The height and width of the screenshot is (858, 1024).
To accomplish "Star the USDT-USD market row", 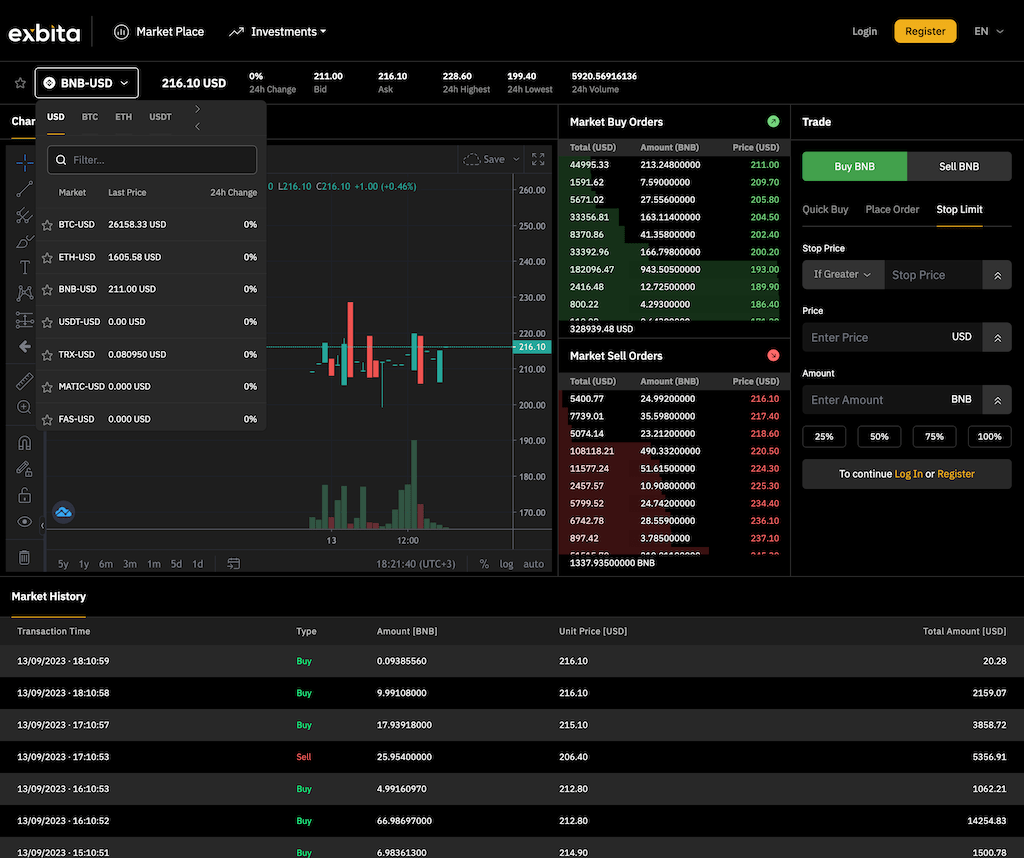I will [47, 323].
